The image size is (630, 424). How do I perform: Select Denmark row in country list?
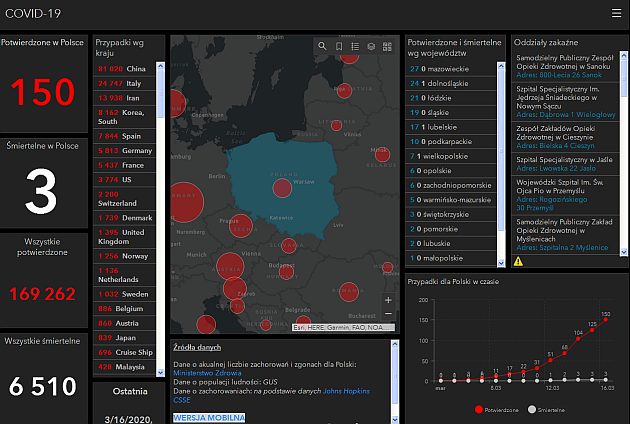coord(124,218)
